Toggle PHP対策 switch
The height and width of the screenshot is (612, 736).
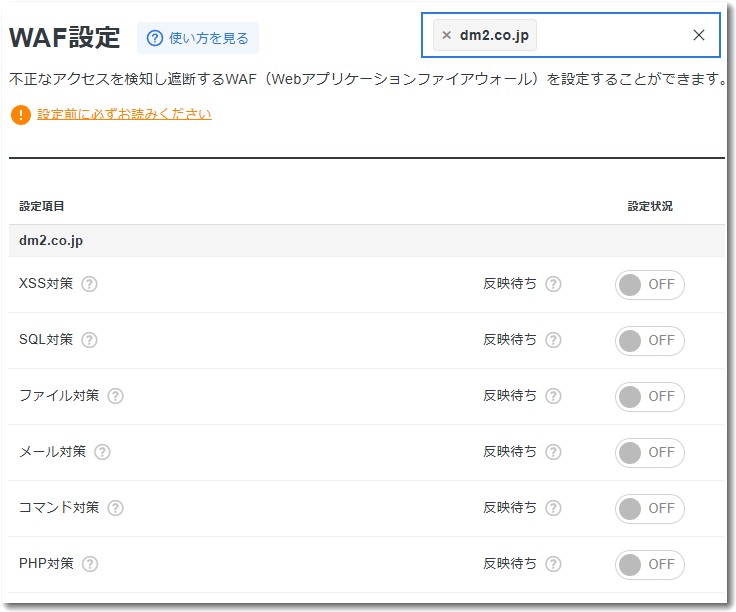coord(649,565)
